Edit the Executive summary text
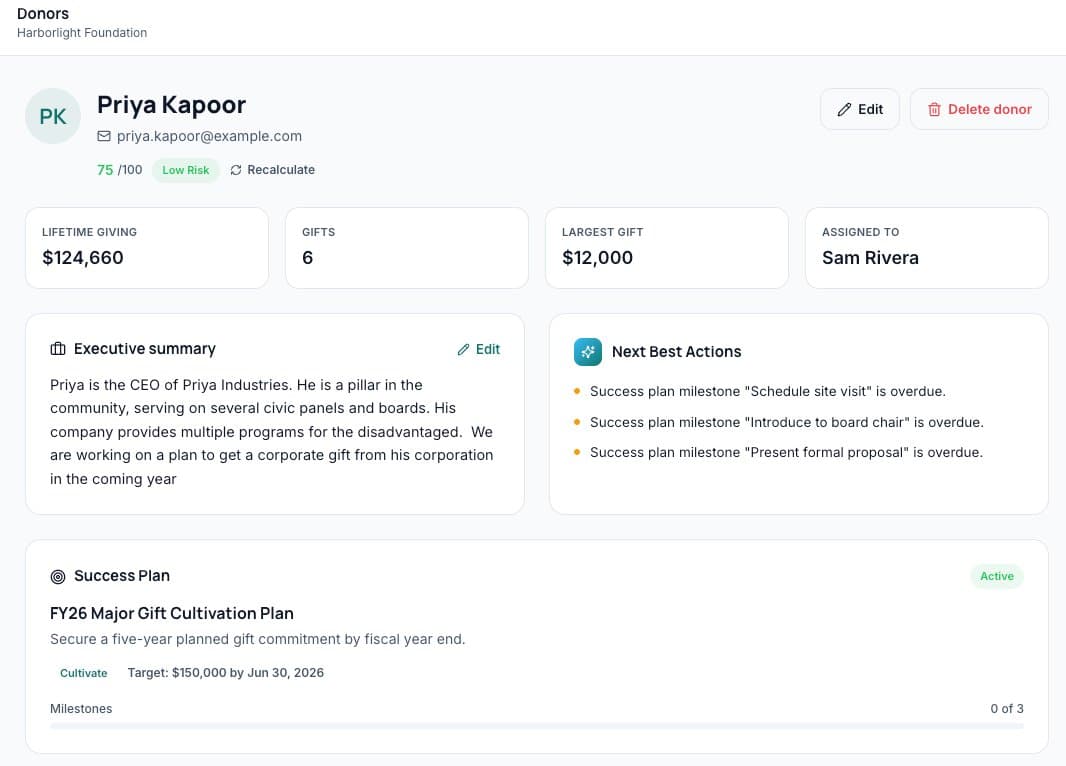 click(x=479, y=349)
